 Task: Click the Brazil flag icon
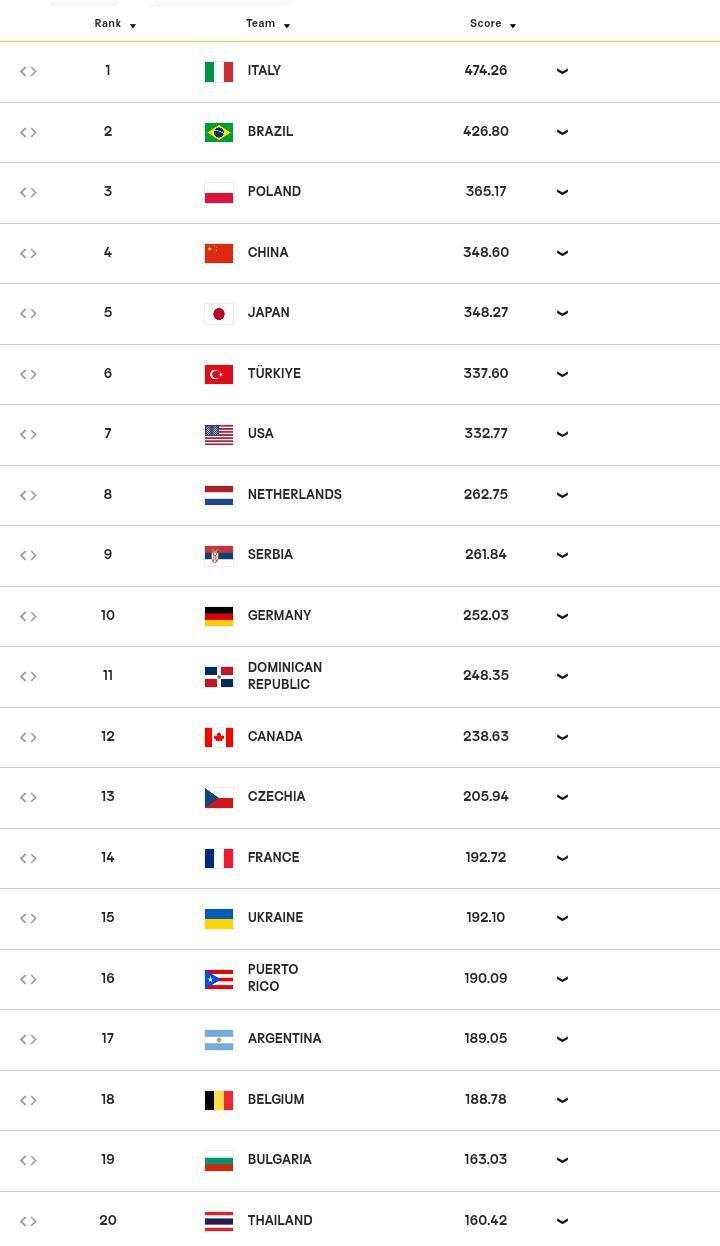tap(219, 132)
